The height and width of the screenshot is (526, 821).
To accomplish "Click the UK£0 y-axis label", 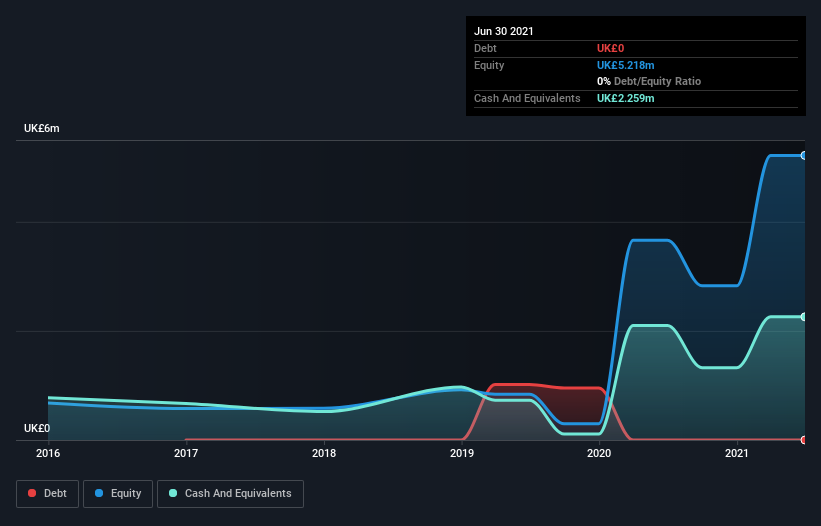I will pos(37,428).
